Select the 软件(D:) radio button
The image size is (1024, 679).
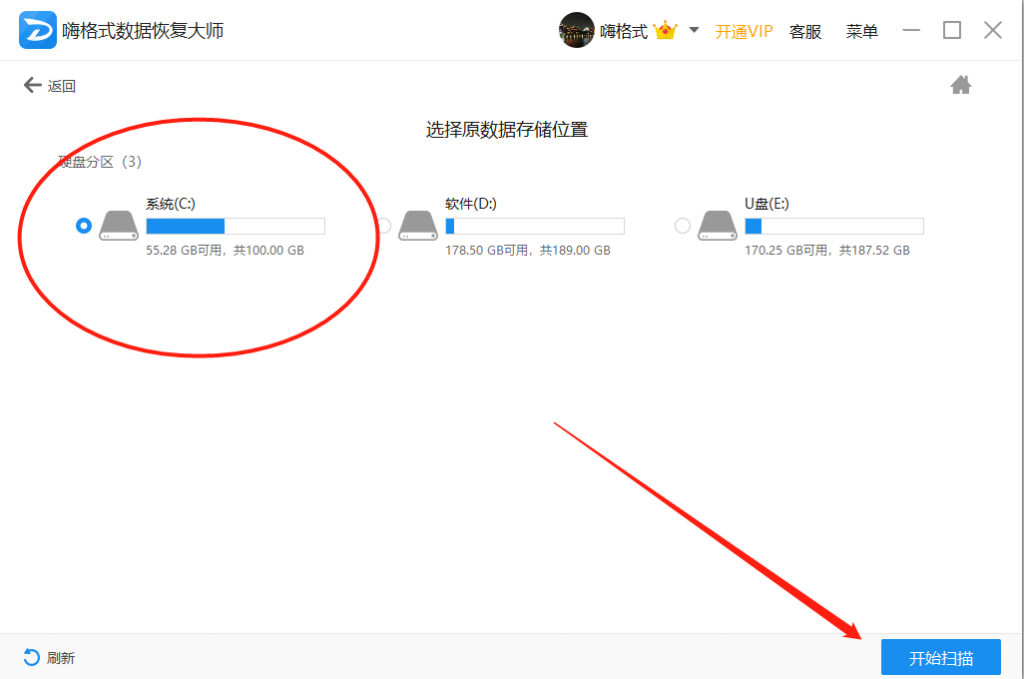383,226
